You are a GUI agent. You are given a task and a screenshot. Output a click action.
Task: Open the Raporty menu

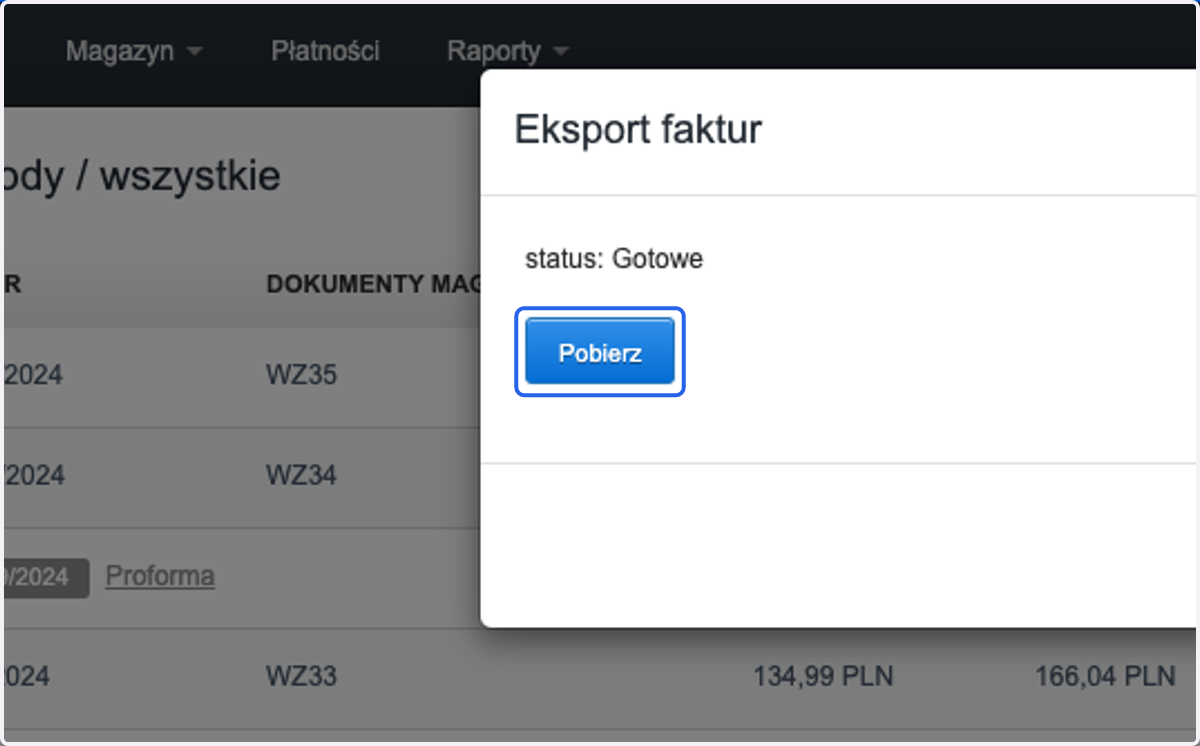pyautogui.click(x=507, y=51)
